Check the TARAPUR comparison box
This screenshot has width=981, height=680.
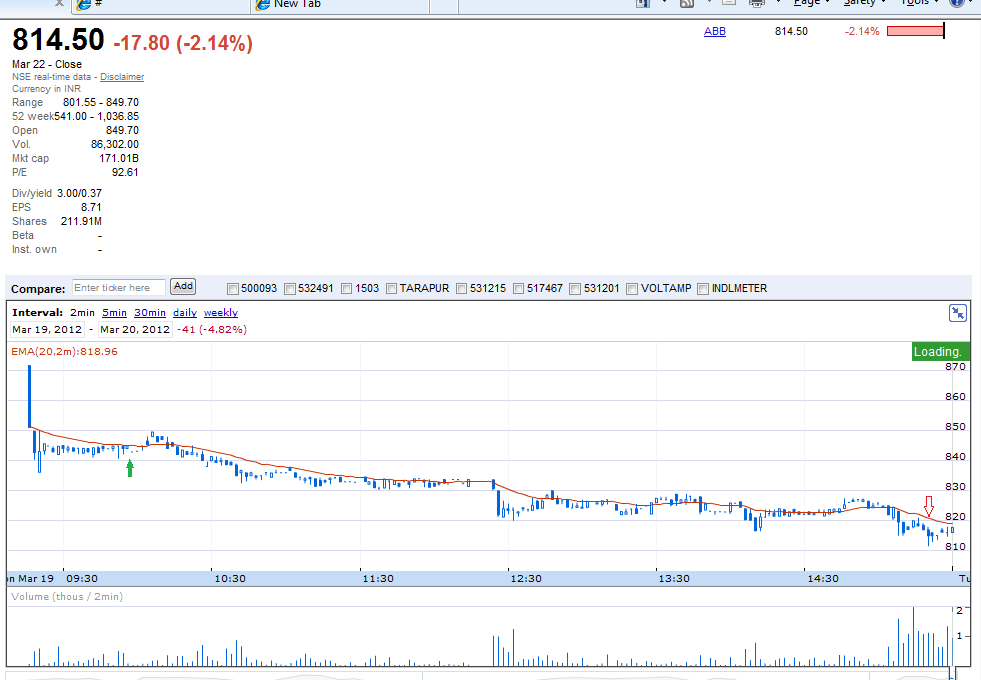point(392,288)
